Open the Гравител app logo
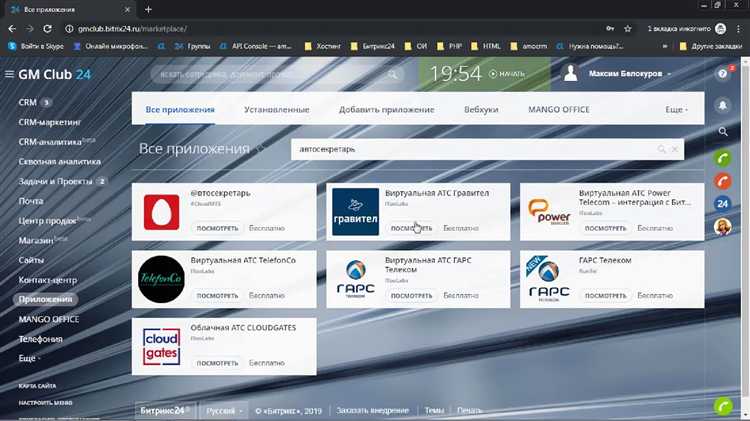 point(355,212)
